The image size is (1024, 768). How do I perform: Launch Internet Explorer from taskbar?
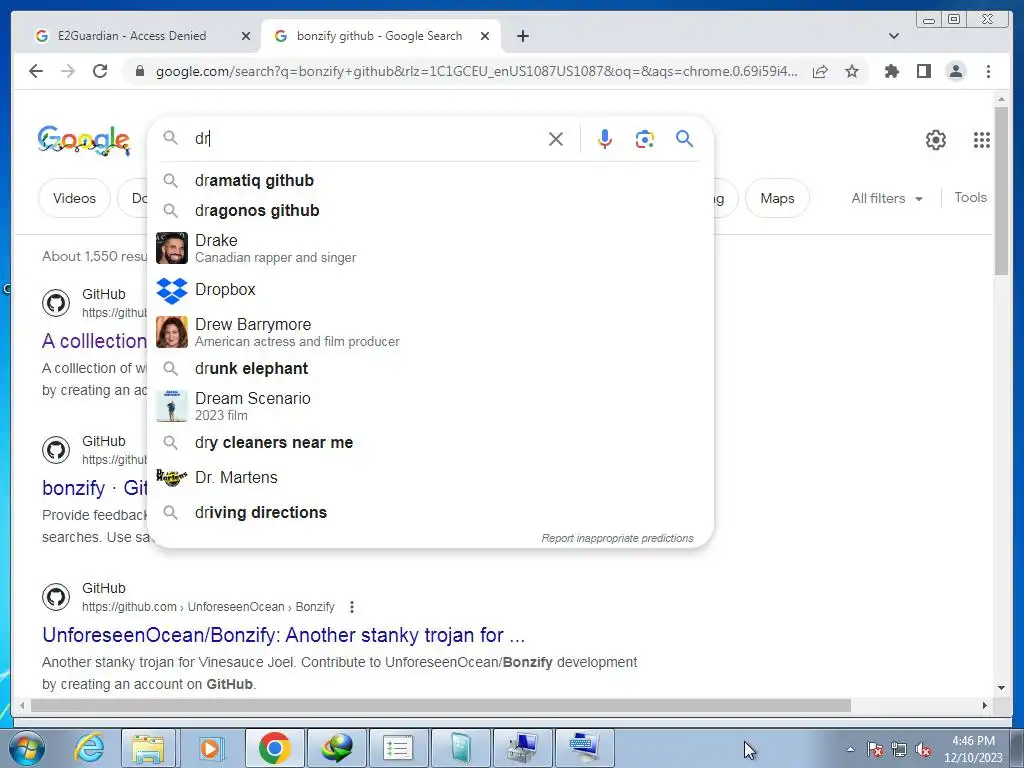[88, 748]
